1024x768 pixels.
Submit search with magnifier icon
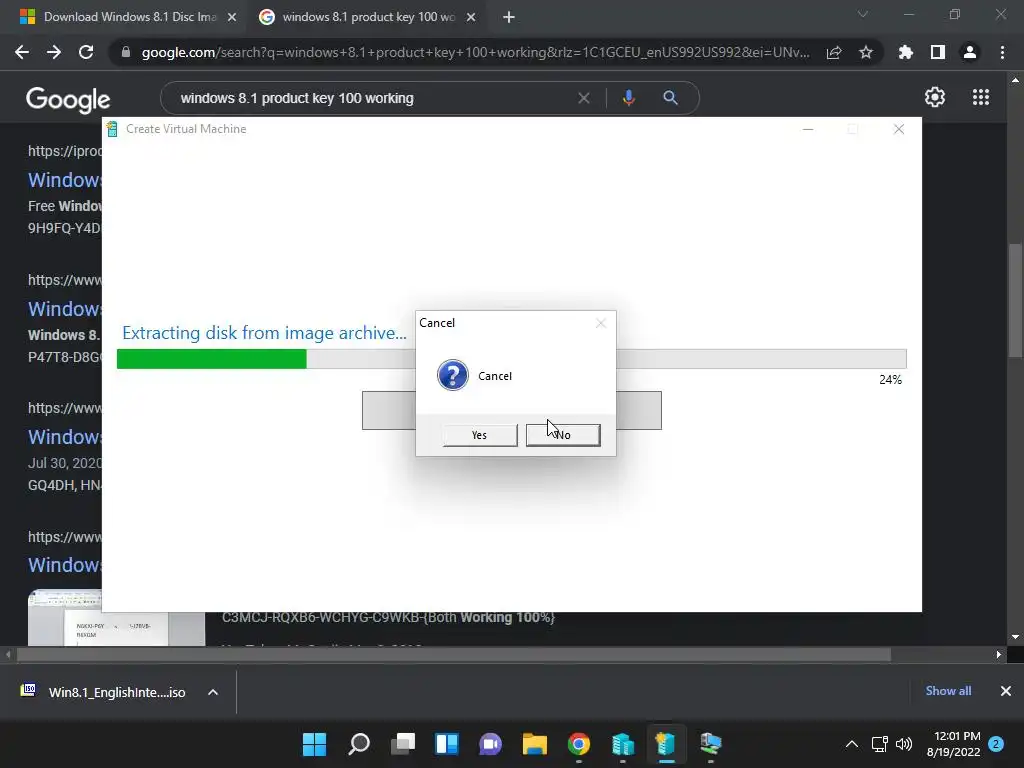[x=671, y=98]
